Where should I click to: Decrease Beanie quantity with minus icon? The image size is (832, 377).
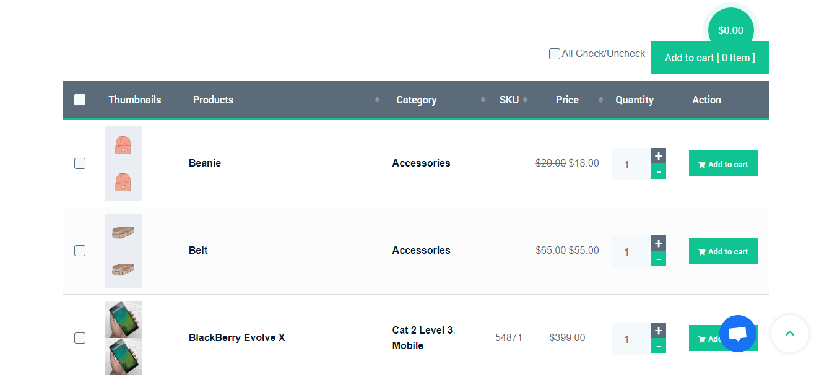[x=658, y=172]
